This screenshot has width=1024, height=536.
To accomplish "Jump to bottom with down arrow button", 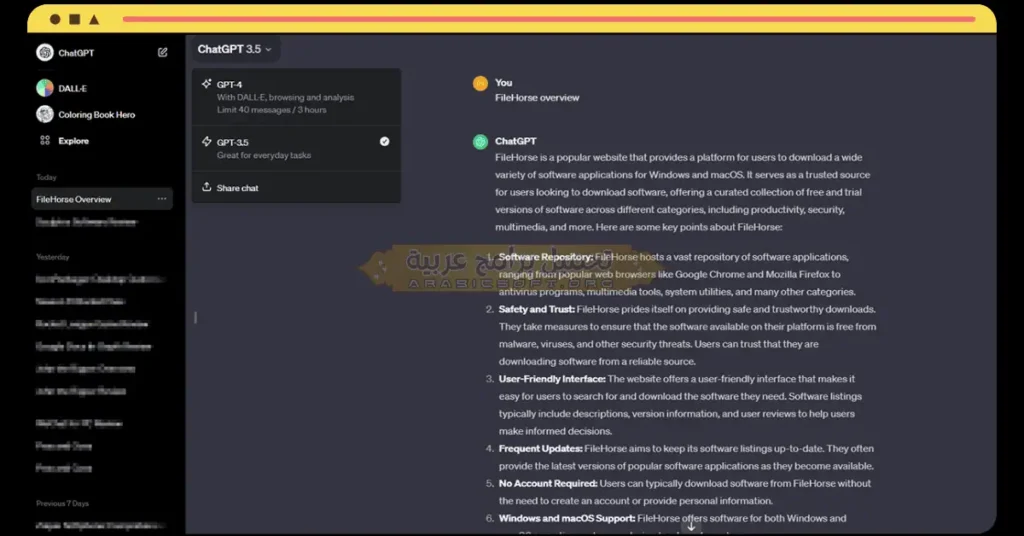I will point(691,526).
